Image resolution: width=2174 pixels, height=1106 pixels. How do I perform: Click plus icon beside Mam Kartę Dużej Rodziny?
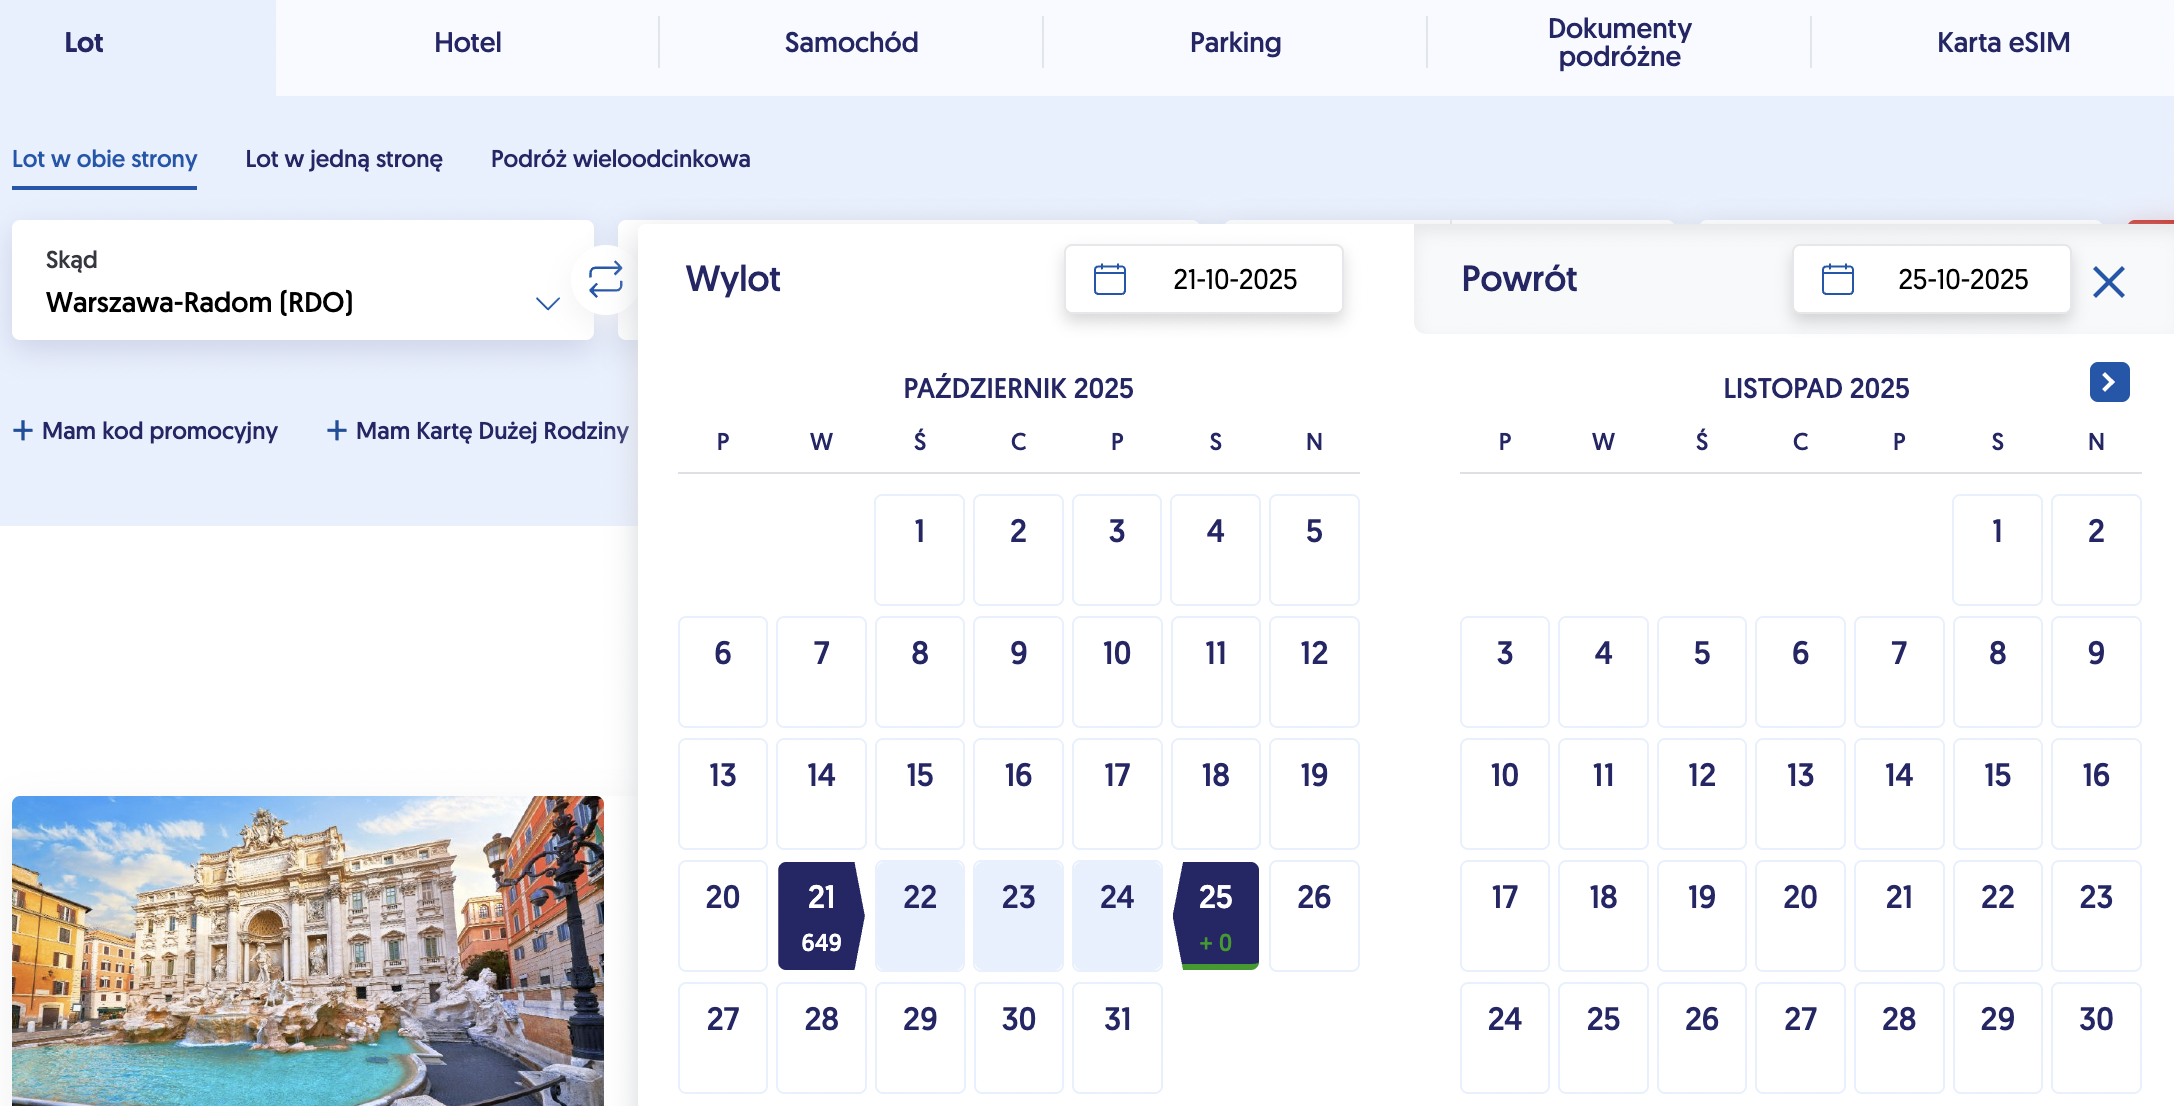(337, 431)
